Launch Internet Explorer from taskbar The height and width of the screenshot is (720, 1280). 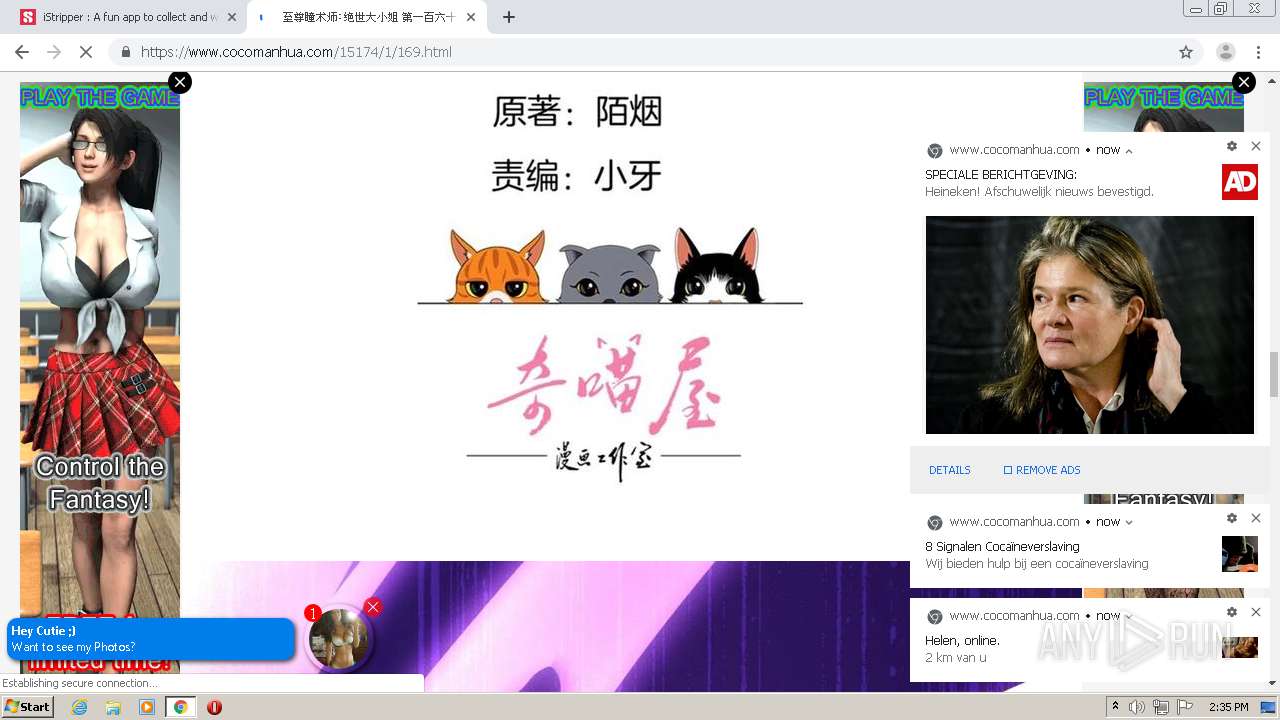point(79,707)
